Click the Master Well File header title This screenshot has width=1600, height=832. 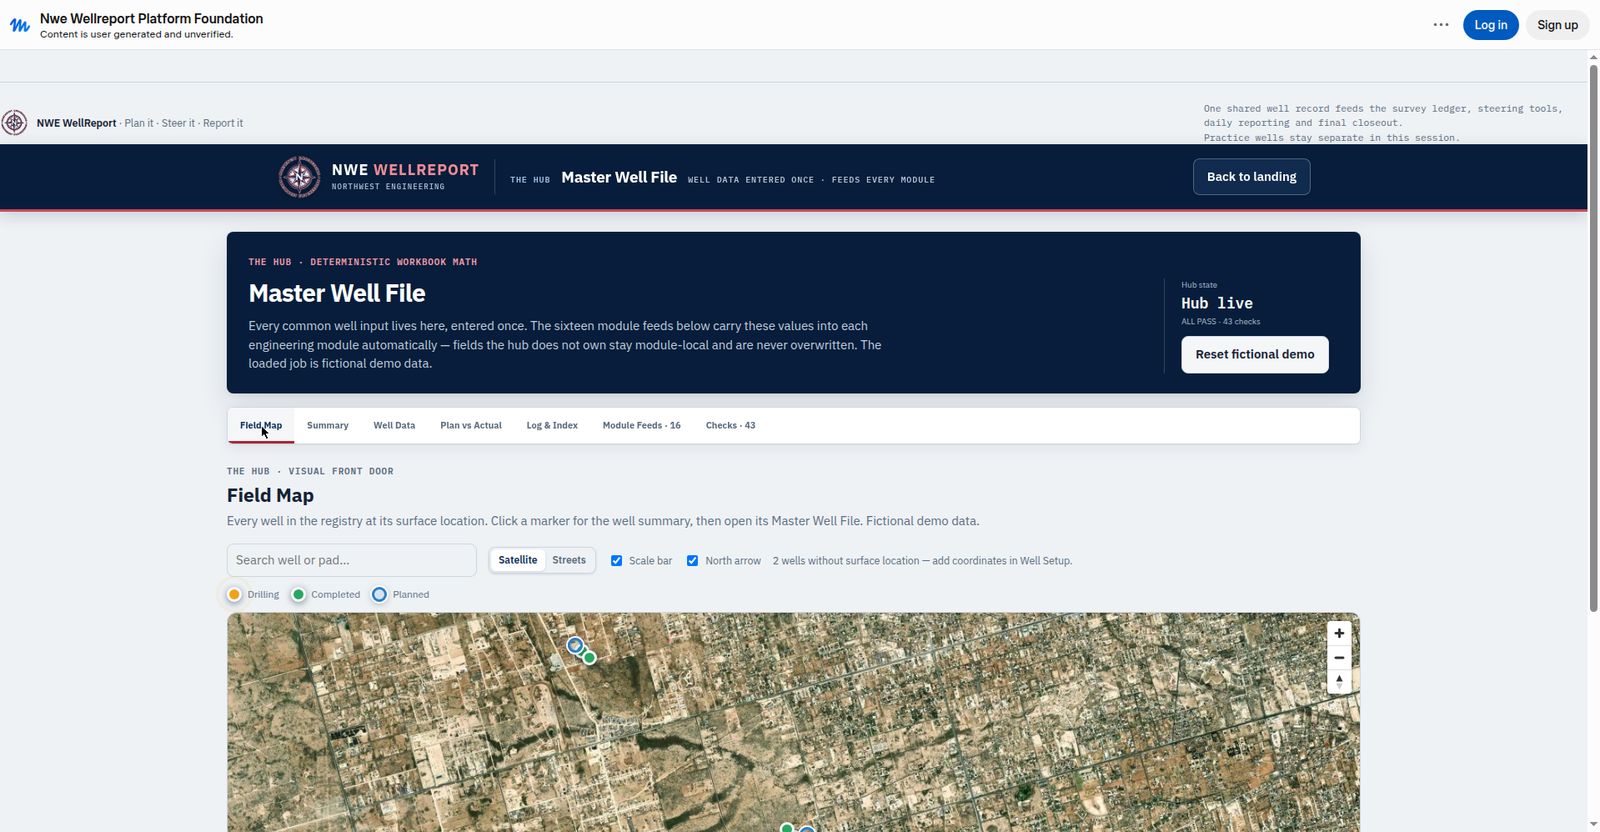coord(619,178)
